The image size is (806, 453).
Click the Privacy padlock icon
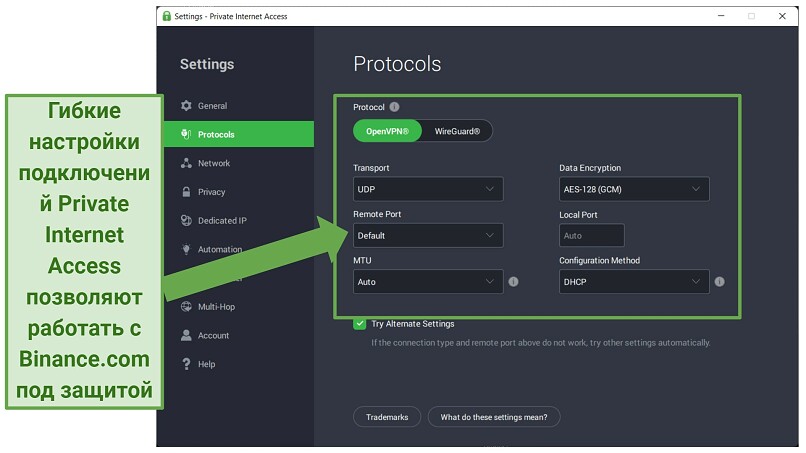[x=186, y=192]
